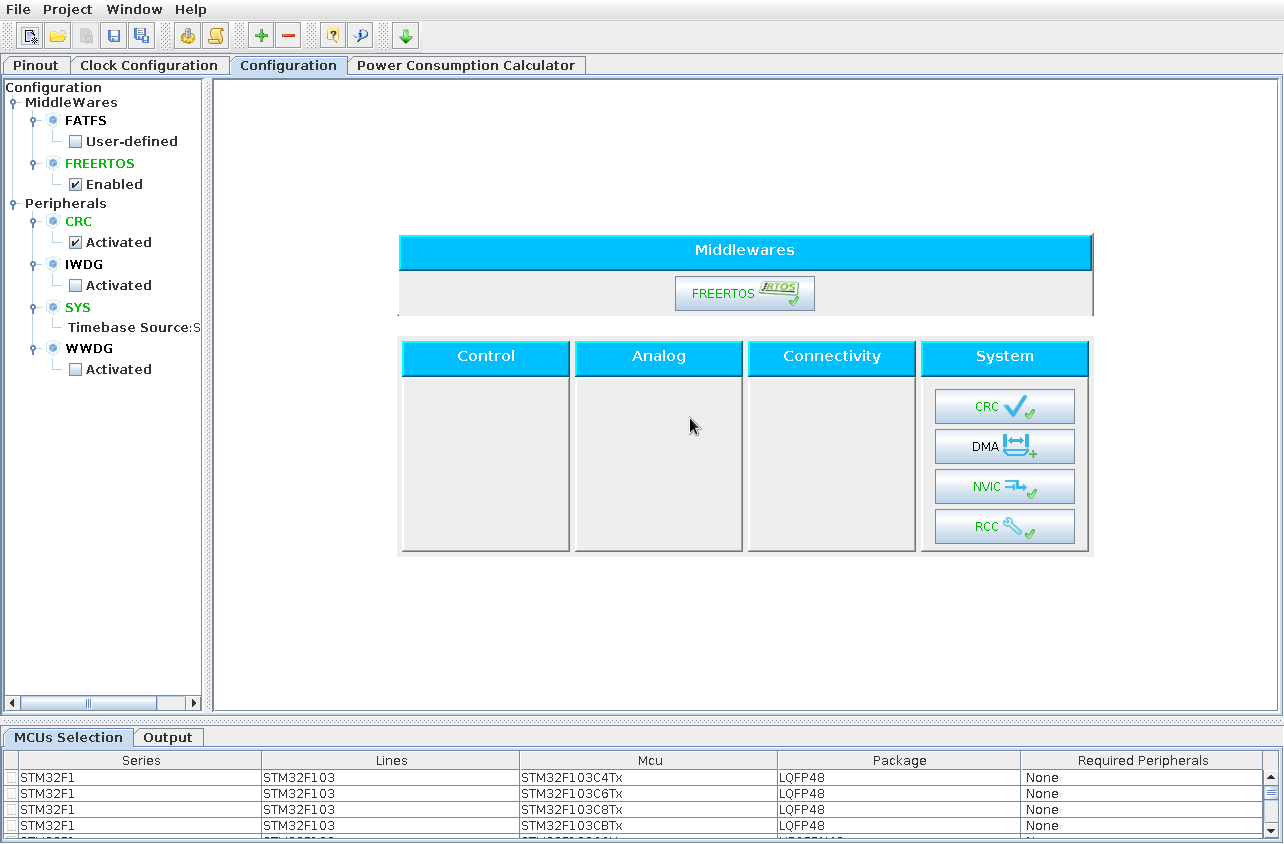This screenshot has width=1284, height=844.
Task: Click MCU table scroll down arrow
Action: point(1272,830)
